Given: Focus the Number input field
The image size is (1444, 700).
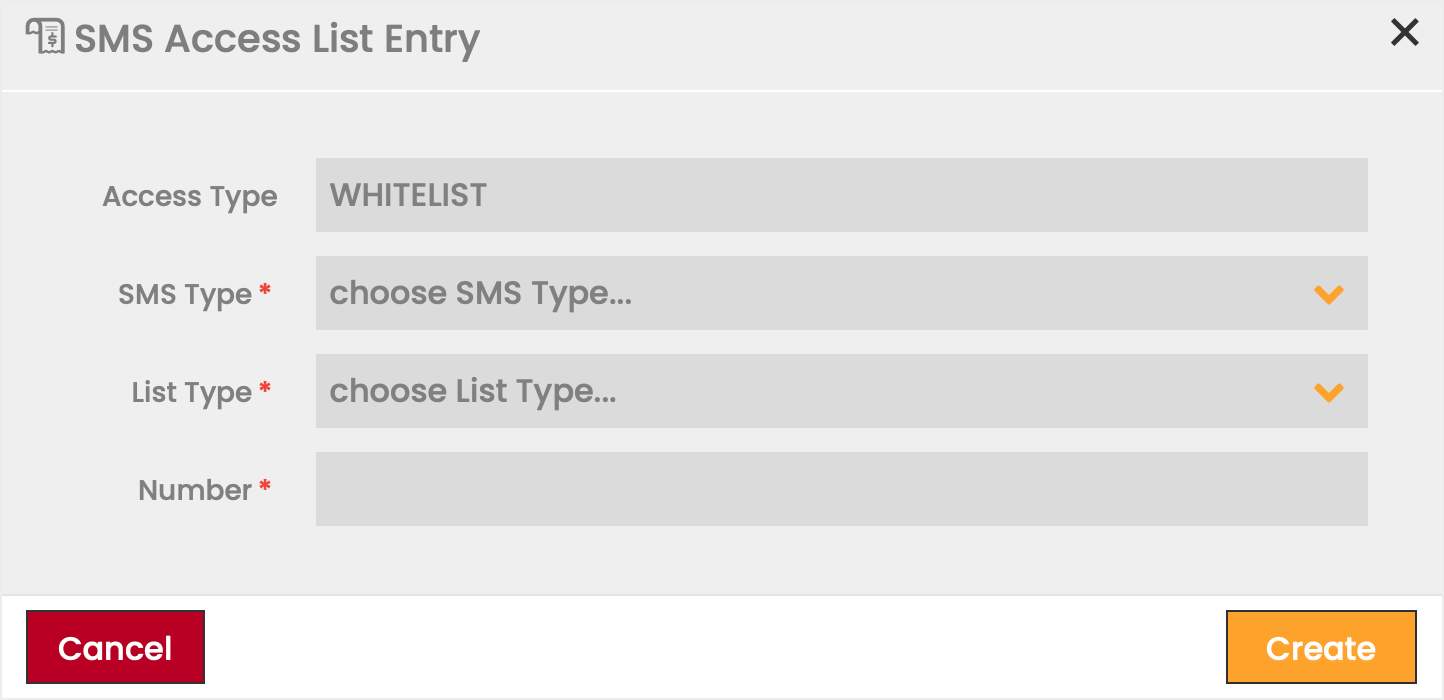Looking at the screenshot, I should tap(840, 489).
